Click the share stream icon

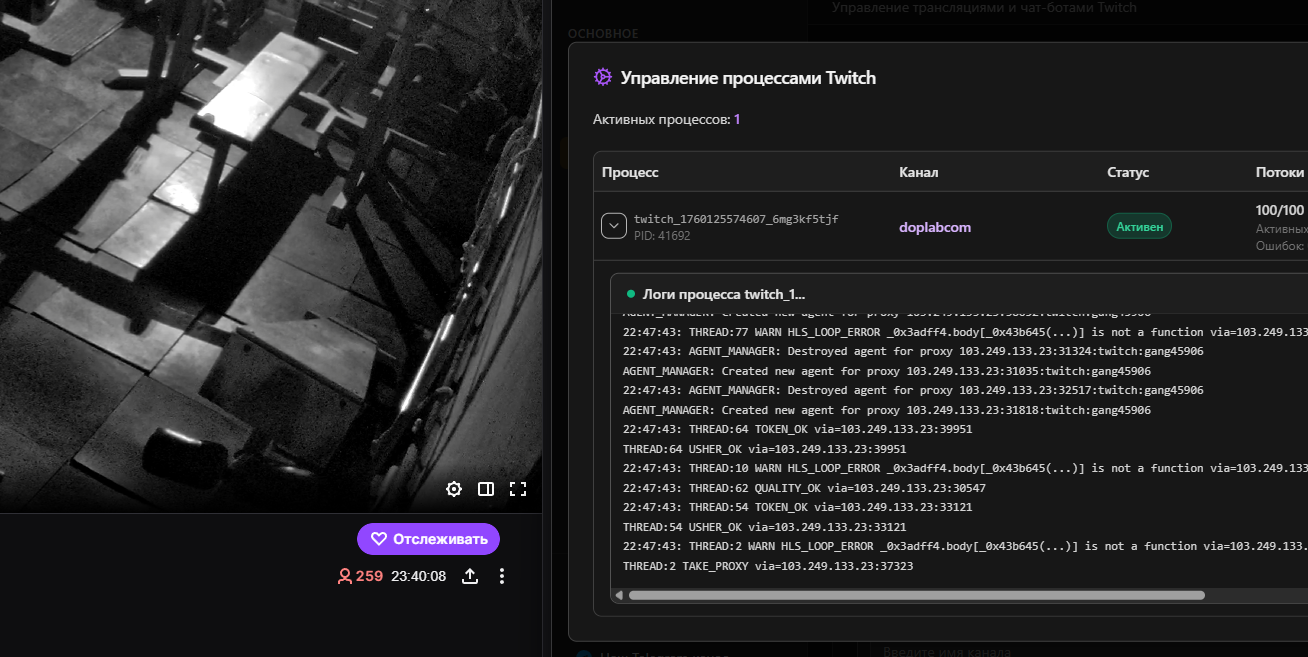(x=470, y=576)
